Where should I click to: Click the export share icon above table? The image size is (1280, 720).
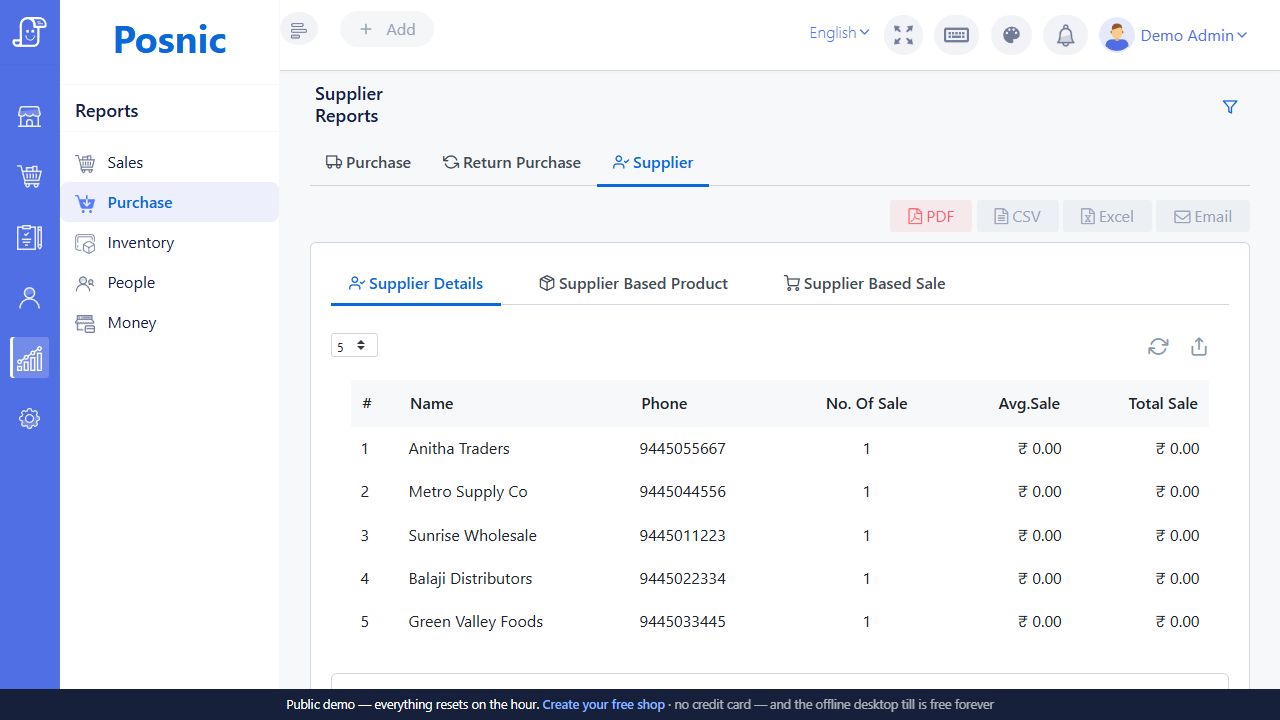1199,346
